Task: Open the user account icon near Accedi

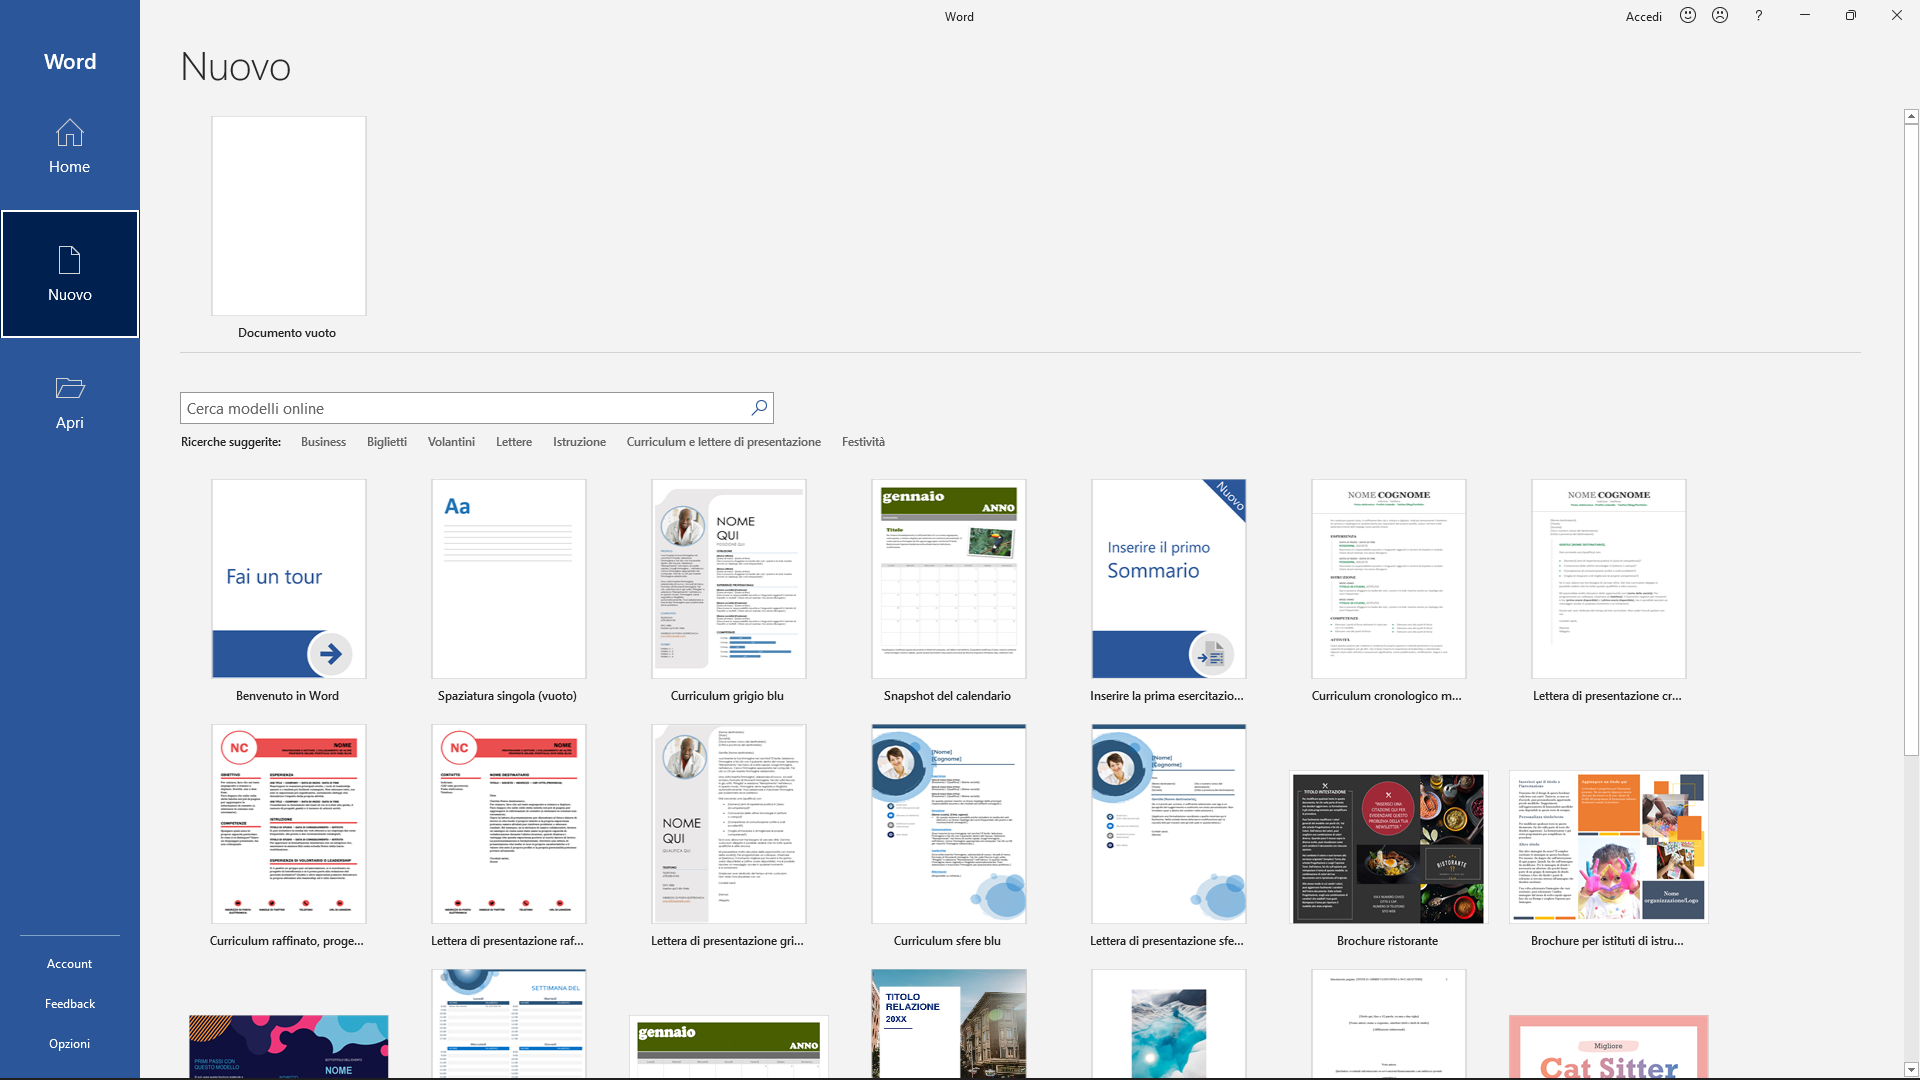Action: [x=1720, y=15]
